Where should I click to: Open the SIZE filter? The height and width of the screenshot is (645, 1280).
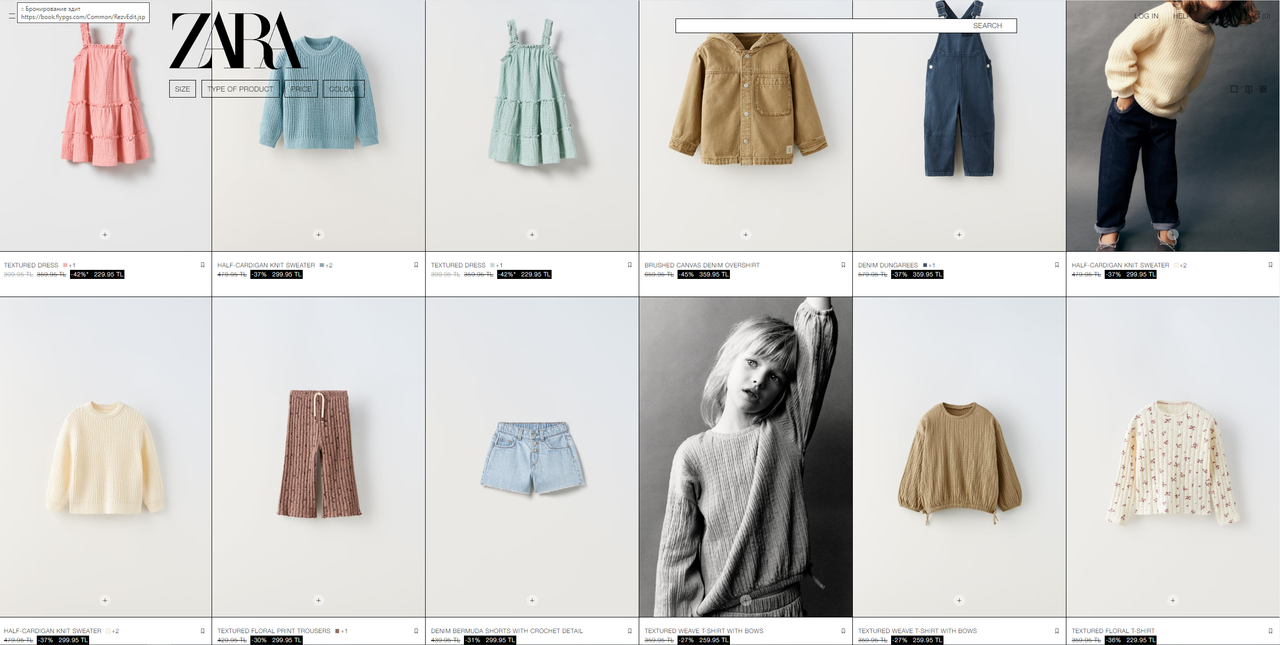point(182,89)
